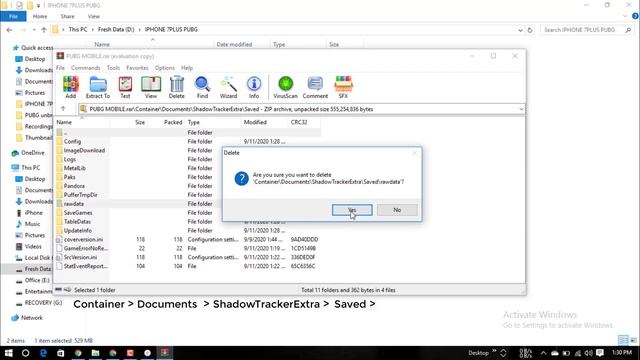The image size is (640, 360).
Task: Go up one level in WinRAR archive
Action: click(x=63, y=109)
